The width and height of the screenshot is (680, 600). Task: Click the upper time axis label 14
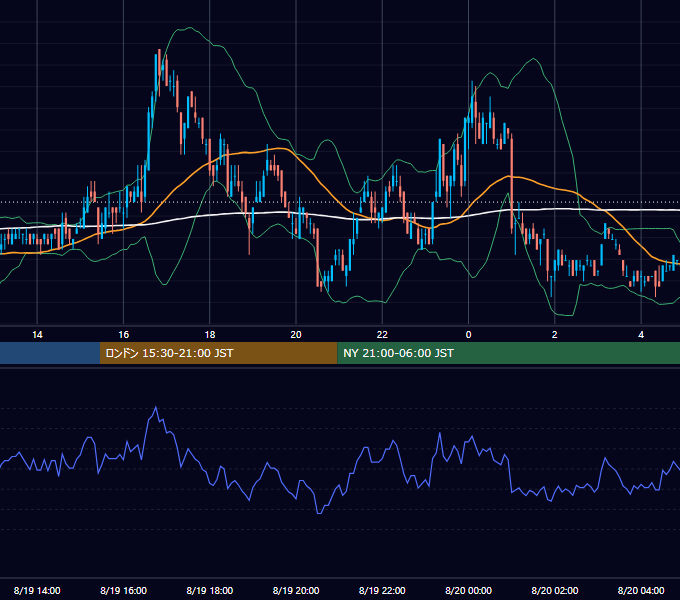(37, 335)
